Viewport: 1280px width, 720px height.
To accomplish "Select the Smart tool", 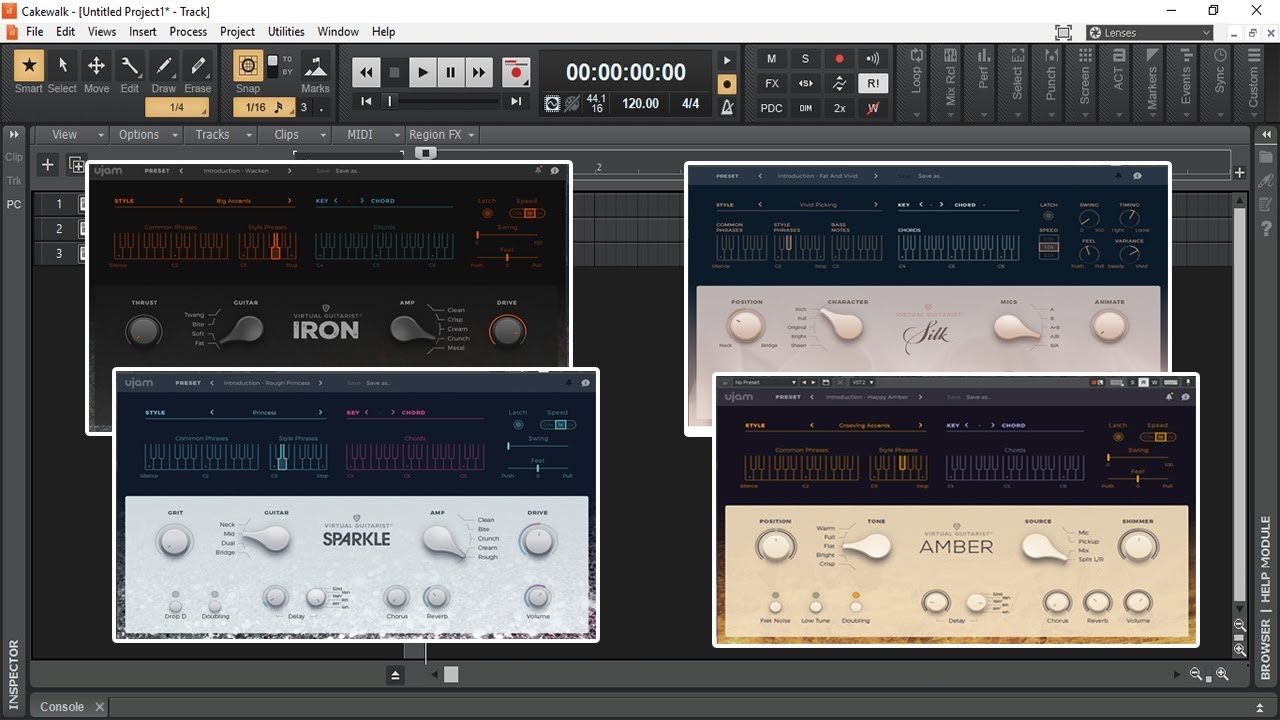I will point(28,67).
